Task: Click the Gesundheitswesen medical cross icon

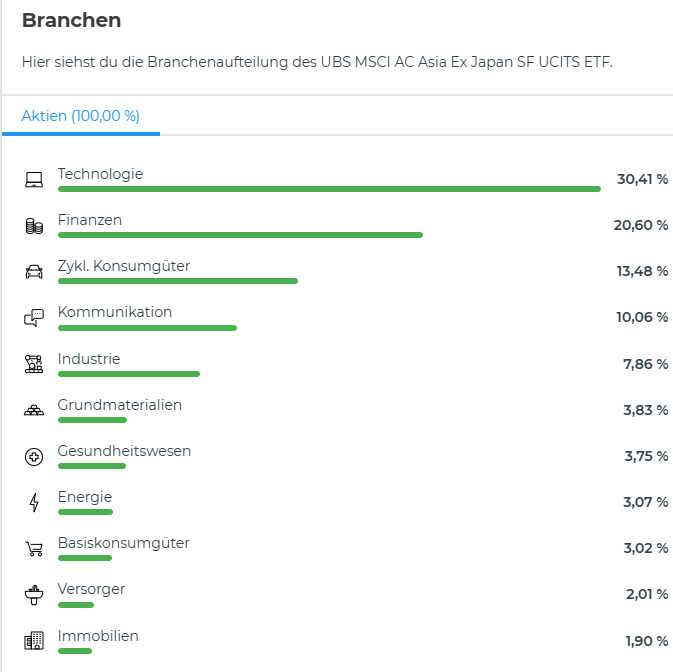Action: [x=34, y=456]
